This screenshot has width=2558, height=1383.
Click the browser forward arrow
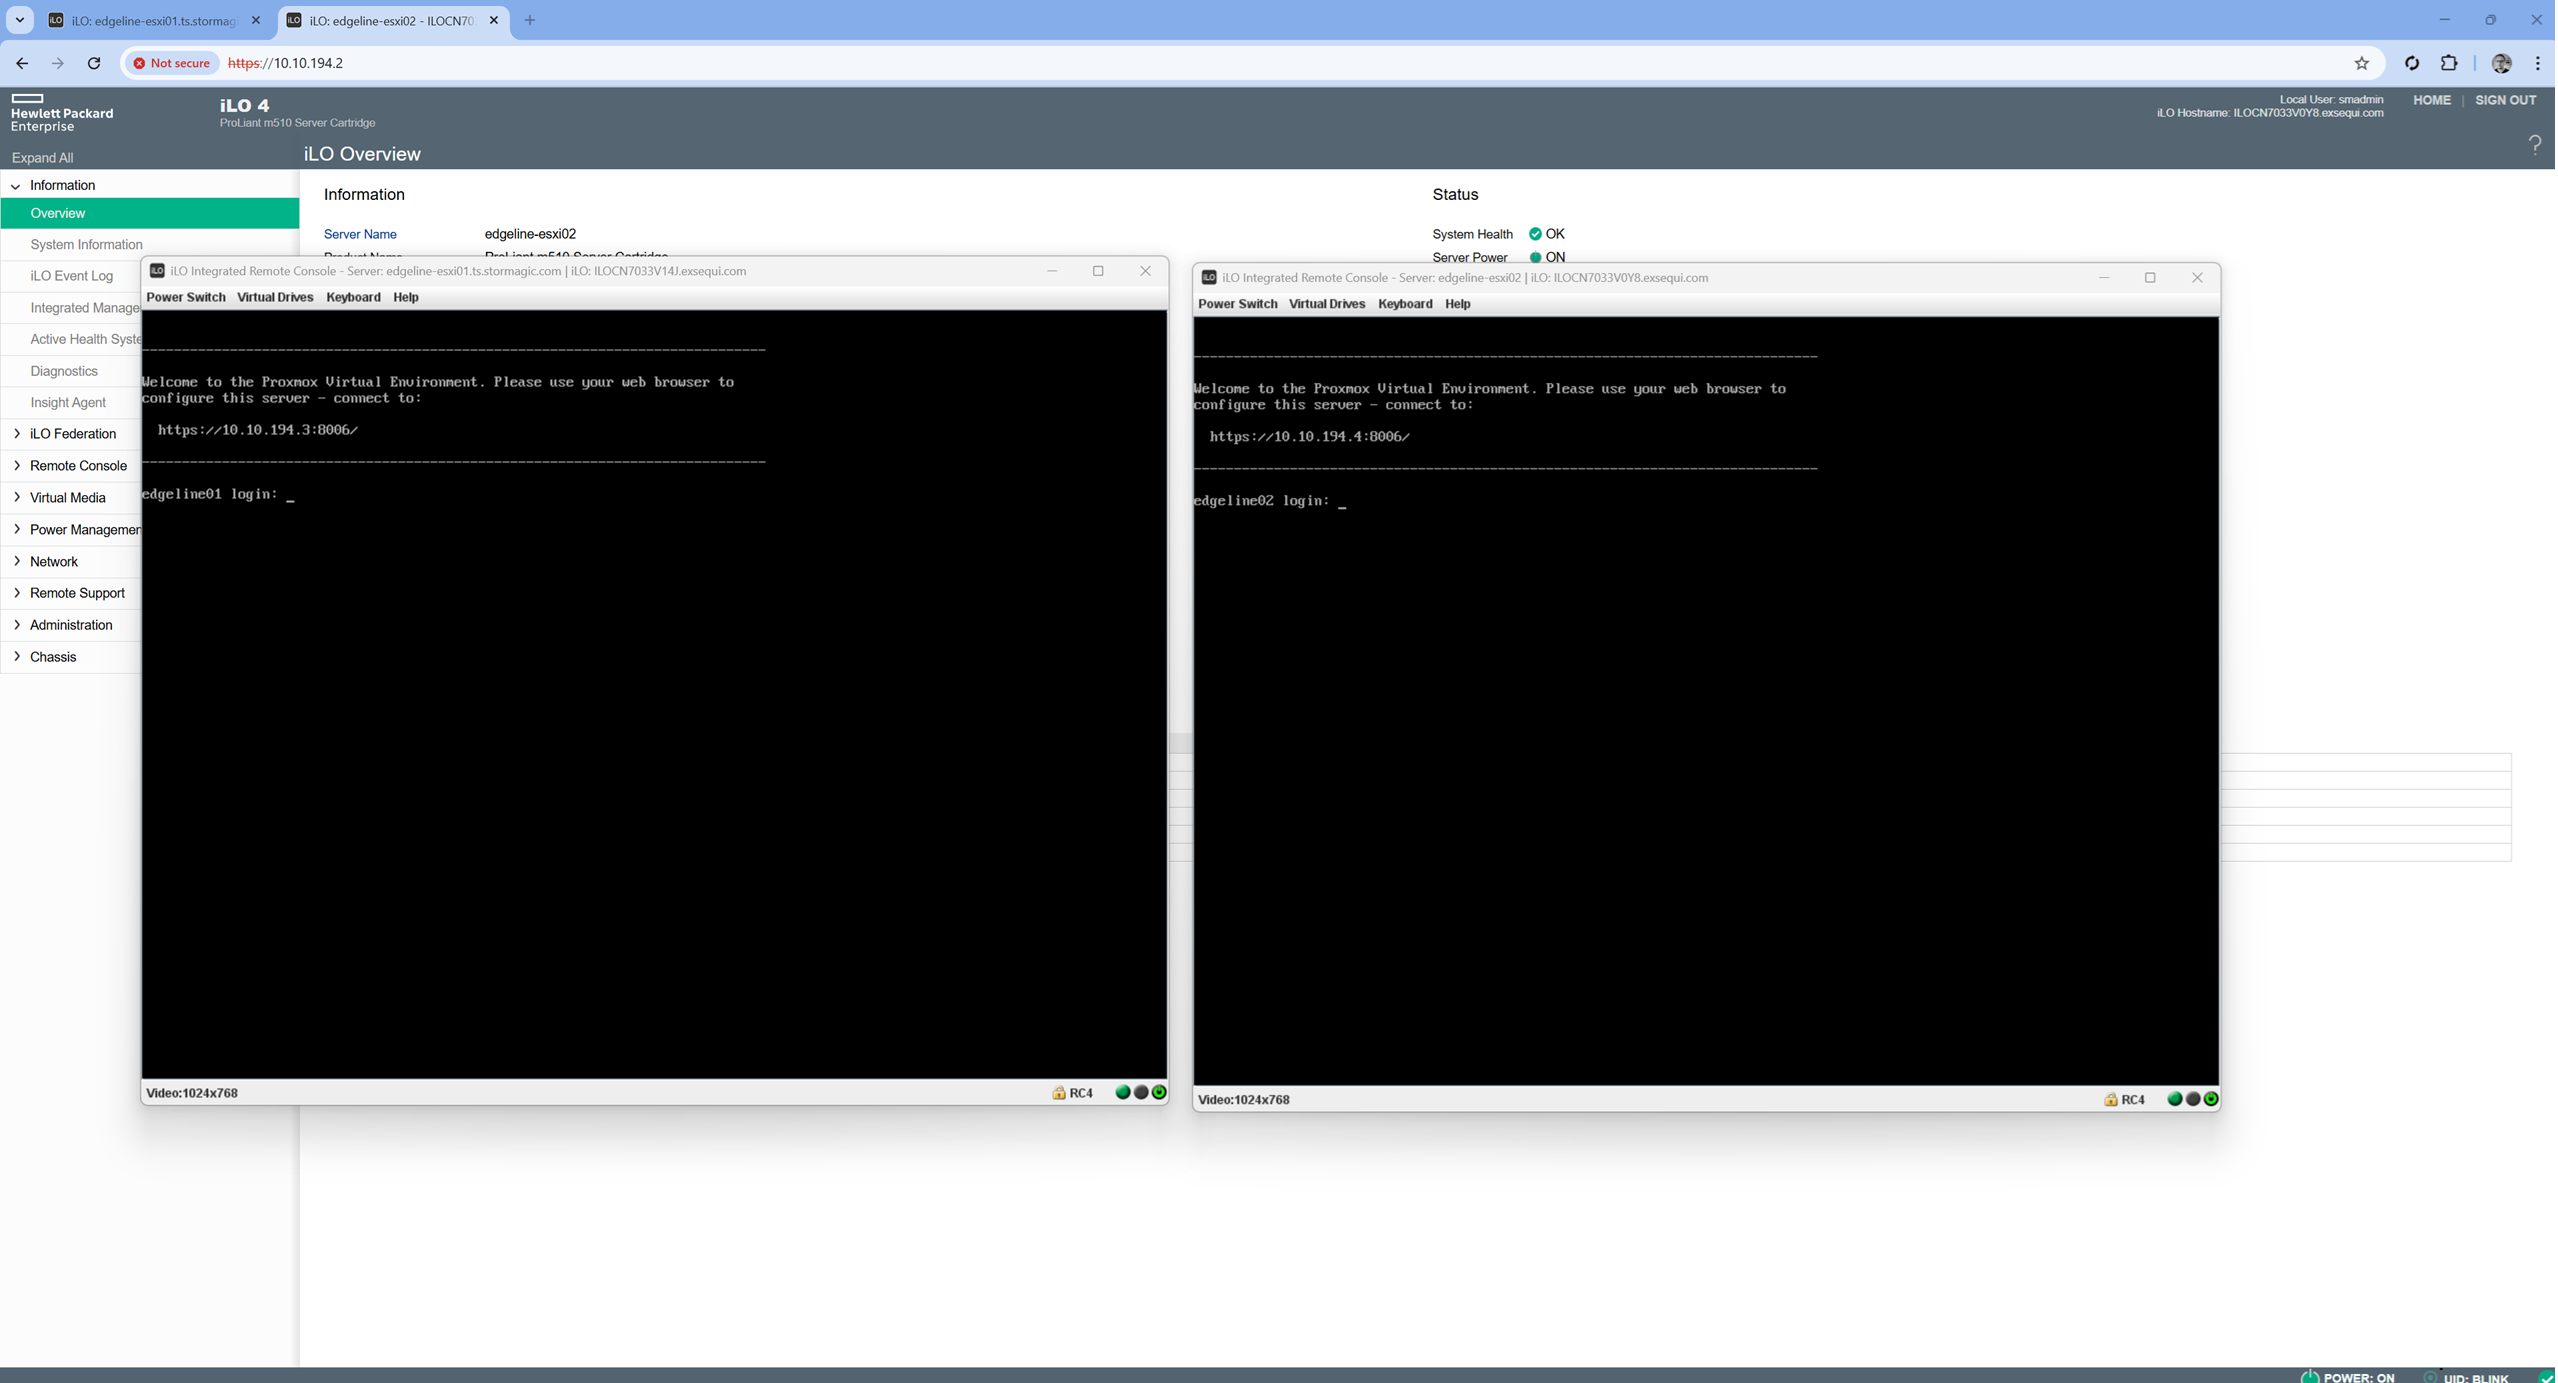tap(58, 63)
